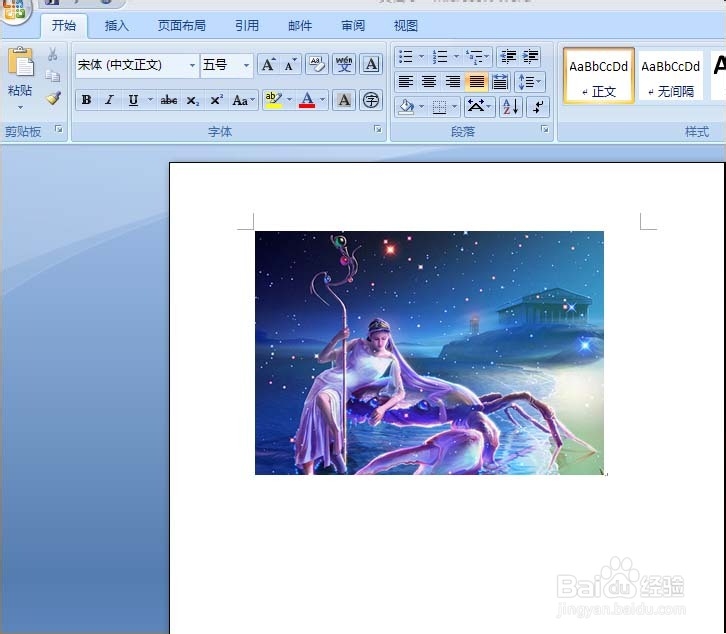Toggle Show/Hide paragraph marks
Viewport: 726px width, 634px height.
pyautogui.click(x=538, y=107)
